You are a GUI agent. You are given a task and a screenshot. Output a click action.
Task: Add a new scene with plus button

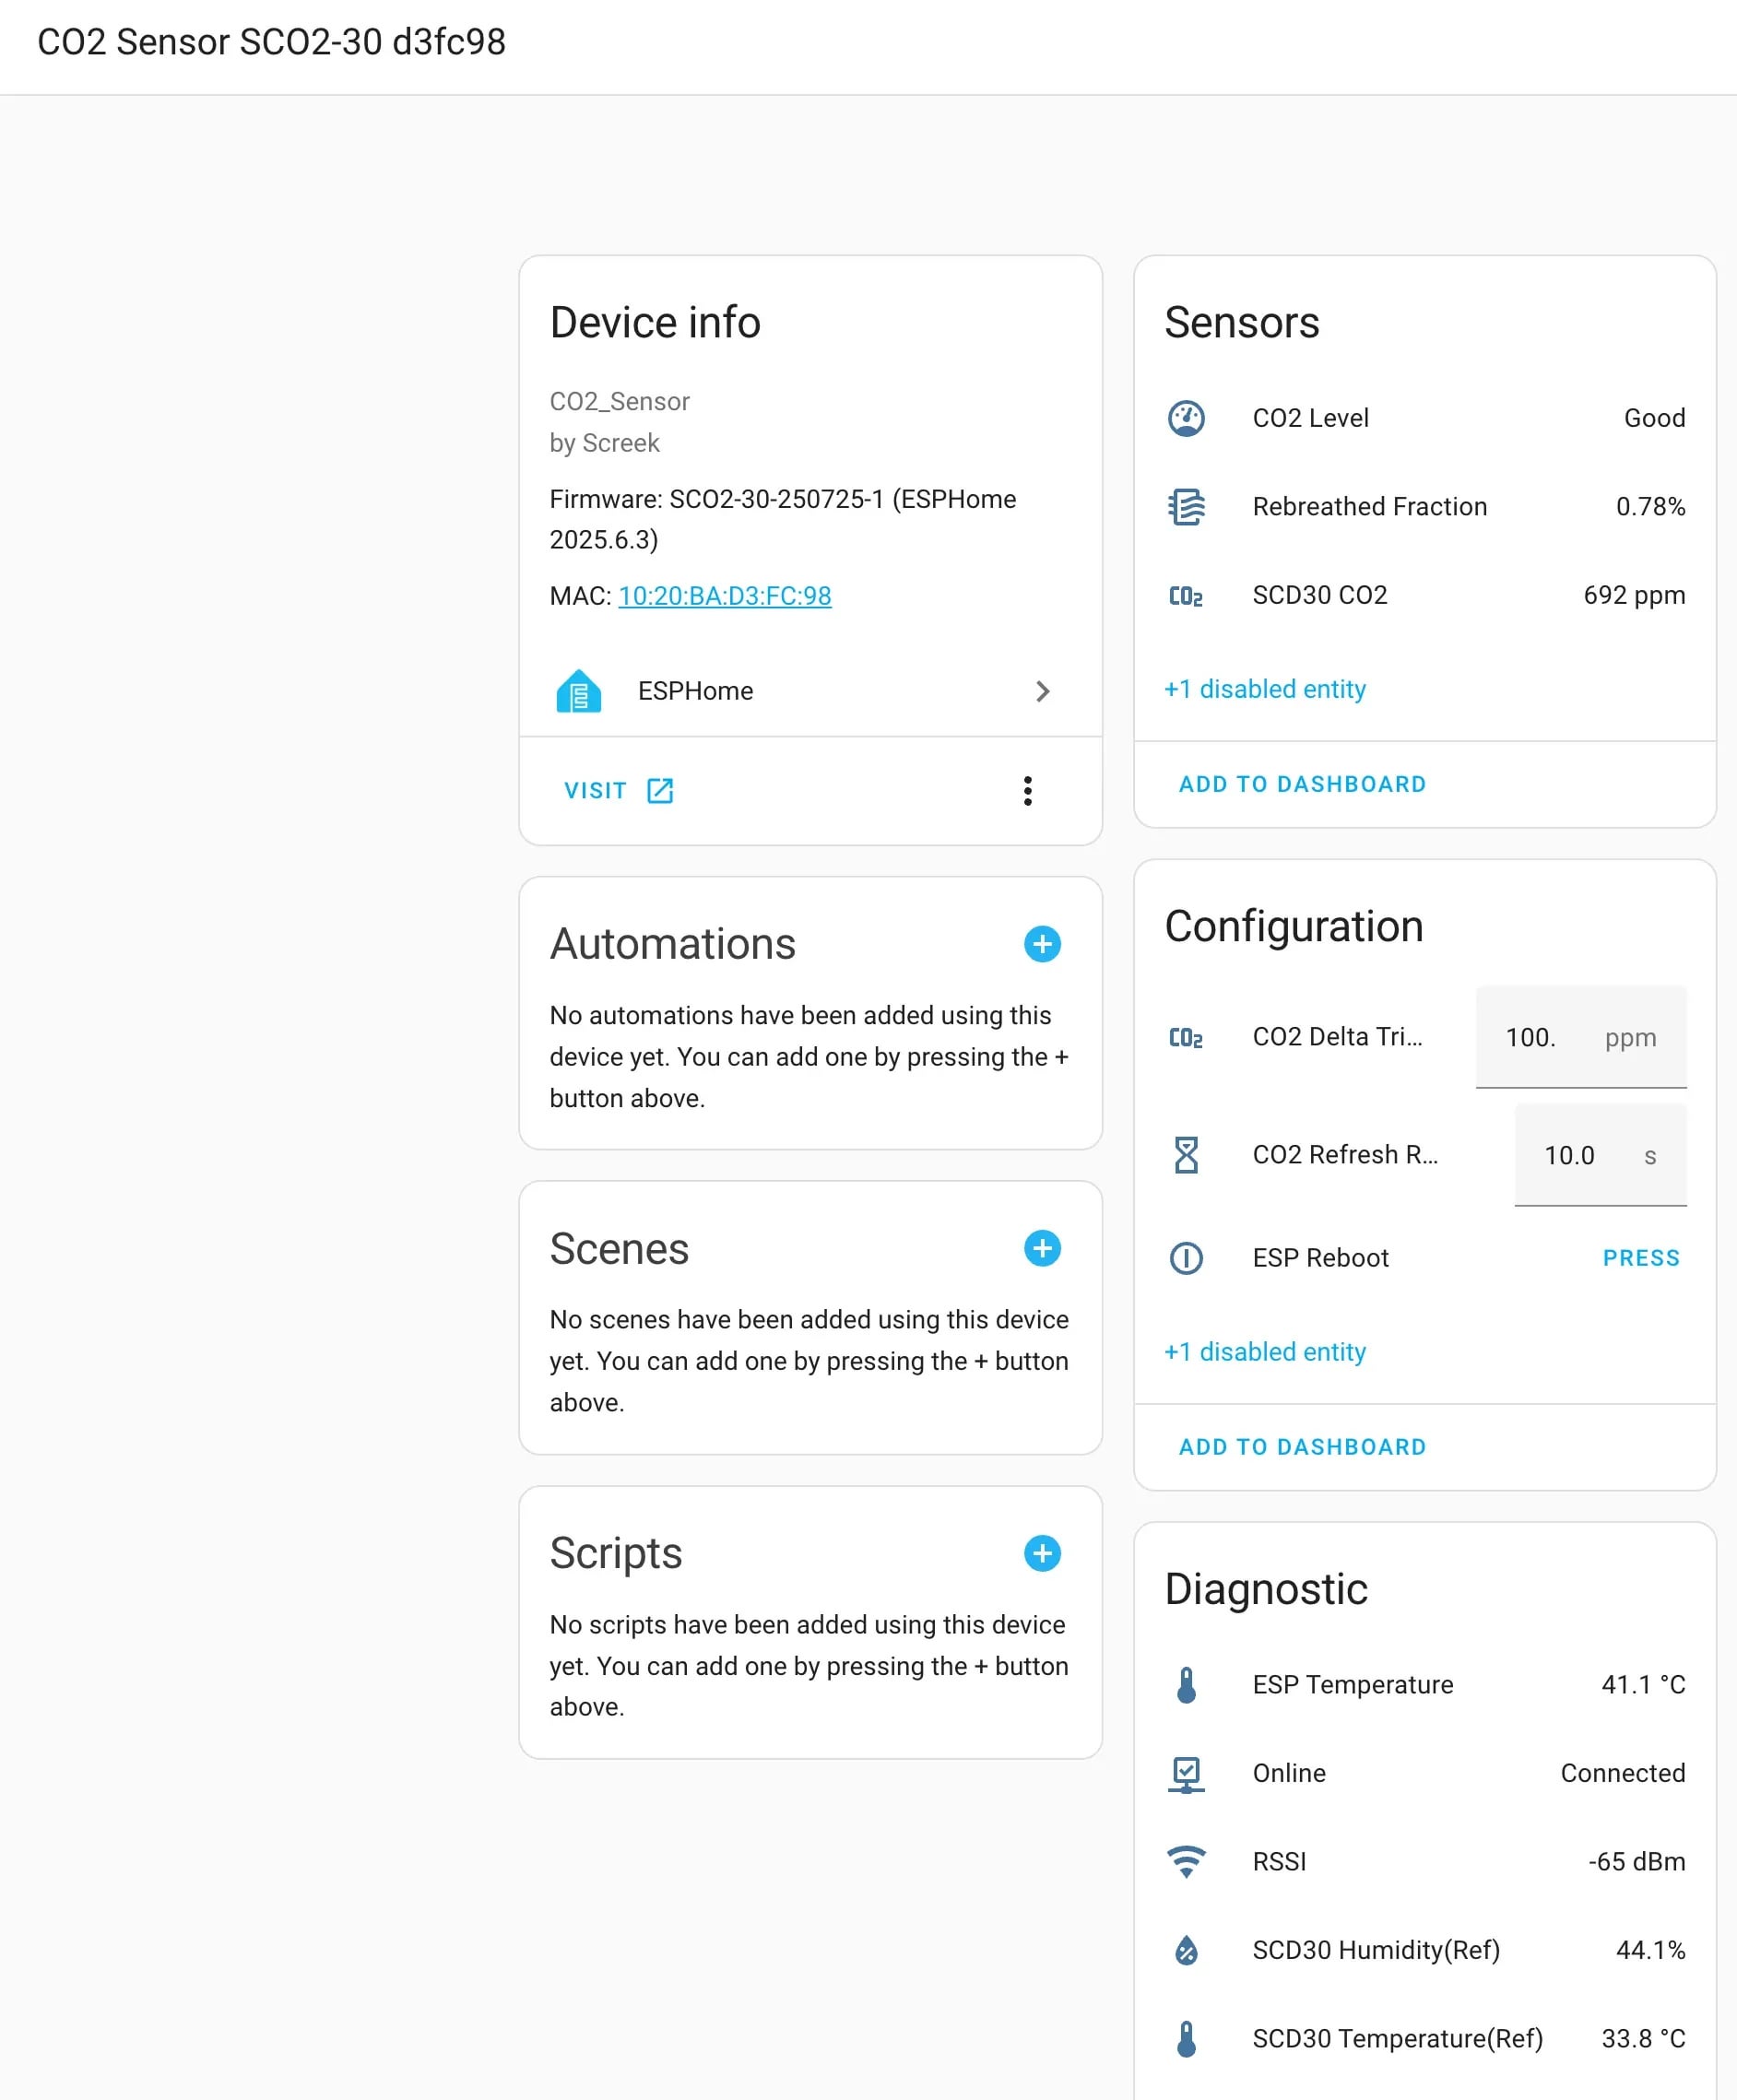tap(1042, 1248)
